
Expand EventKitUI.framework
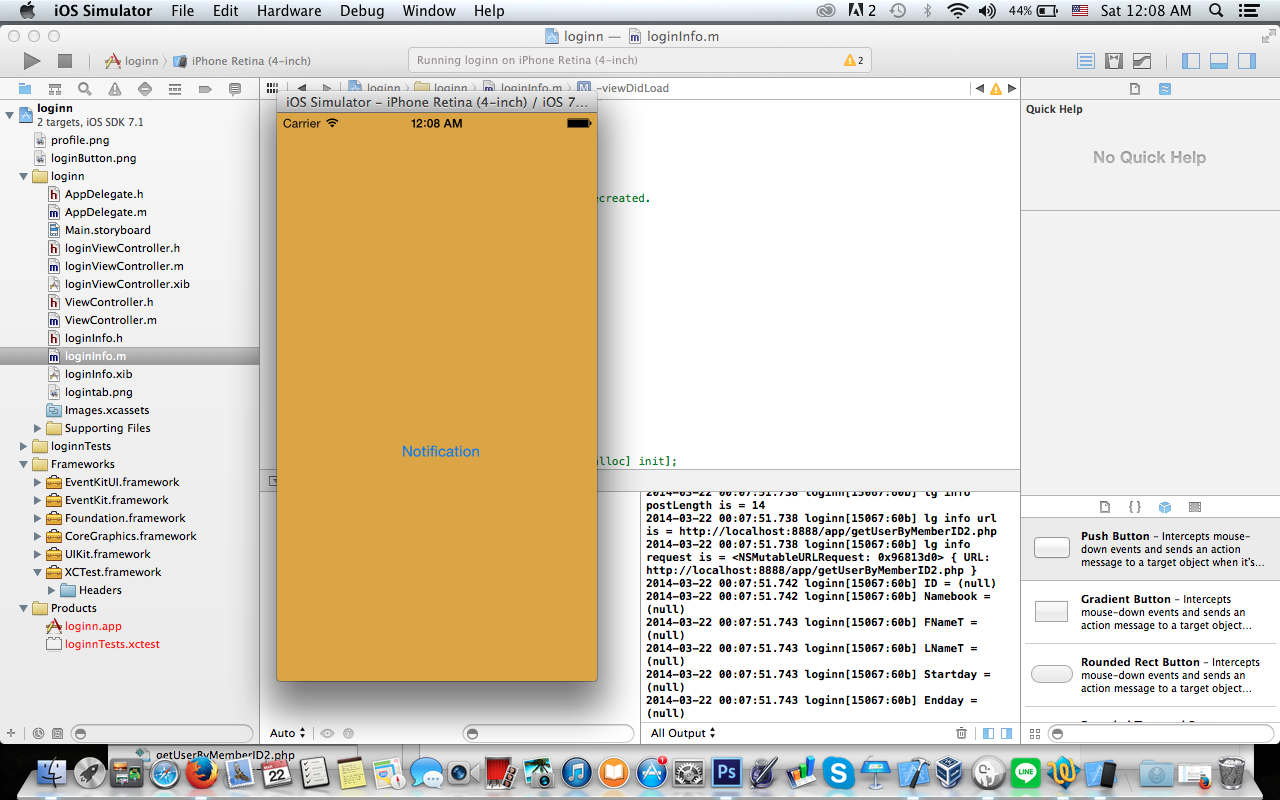click(38, 482)
